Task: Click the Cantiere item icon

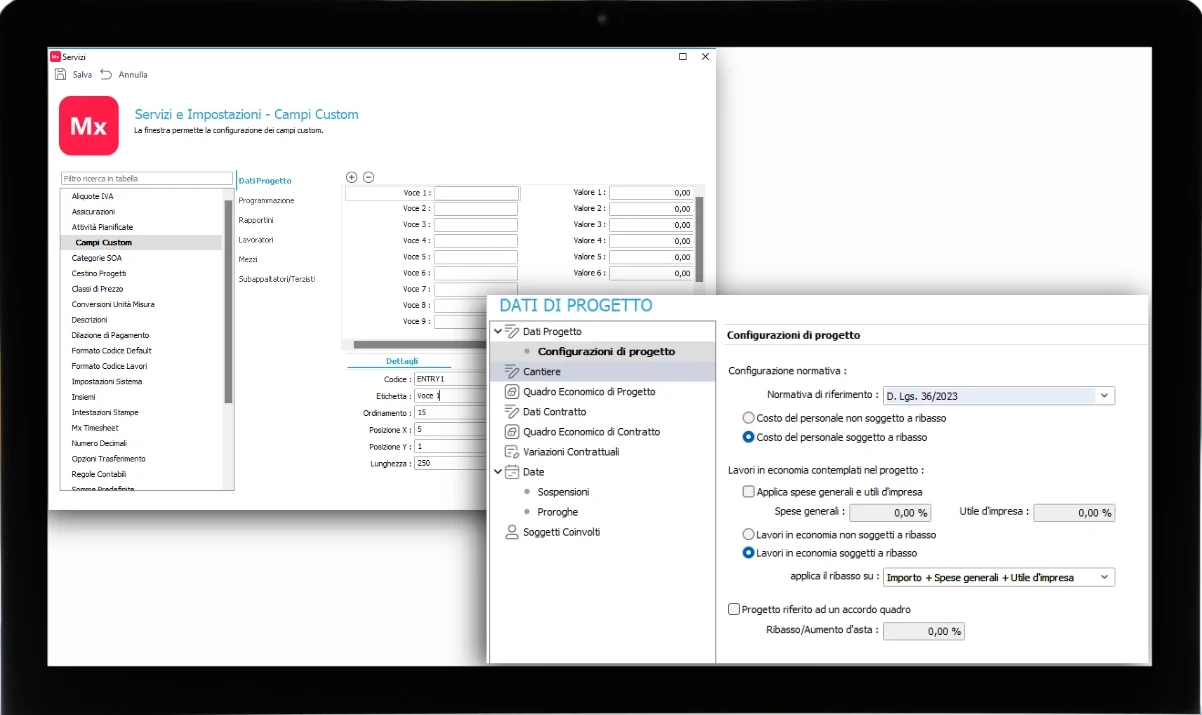Action: (x=513, y=371)
